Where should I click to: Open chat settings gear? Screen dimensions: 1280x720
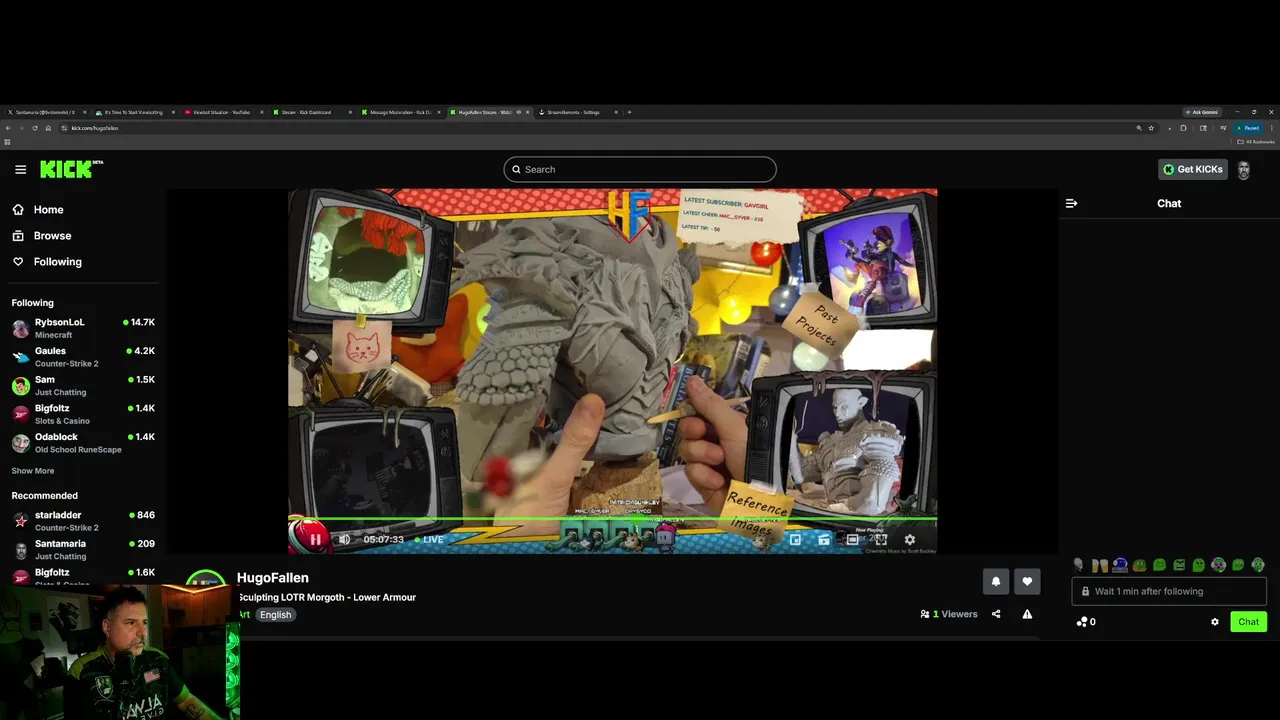pos(1215,622)
